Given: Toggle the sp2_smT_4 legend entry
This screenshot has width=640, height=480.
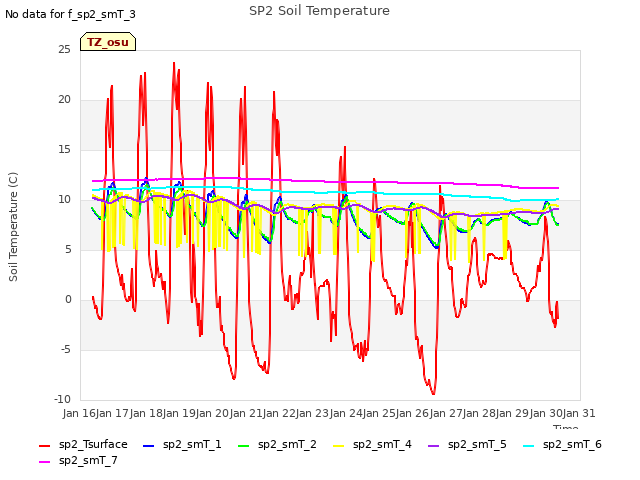Looking at the screenshot, I should point(372,444).
